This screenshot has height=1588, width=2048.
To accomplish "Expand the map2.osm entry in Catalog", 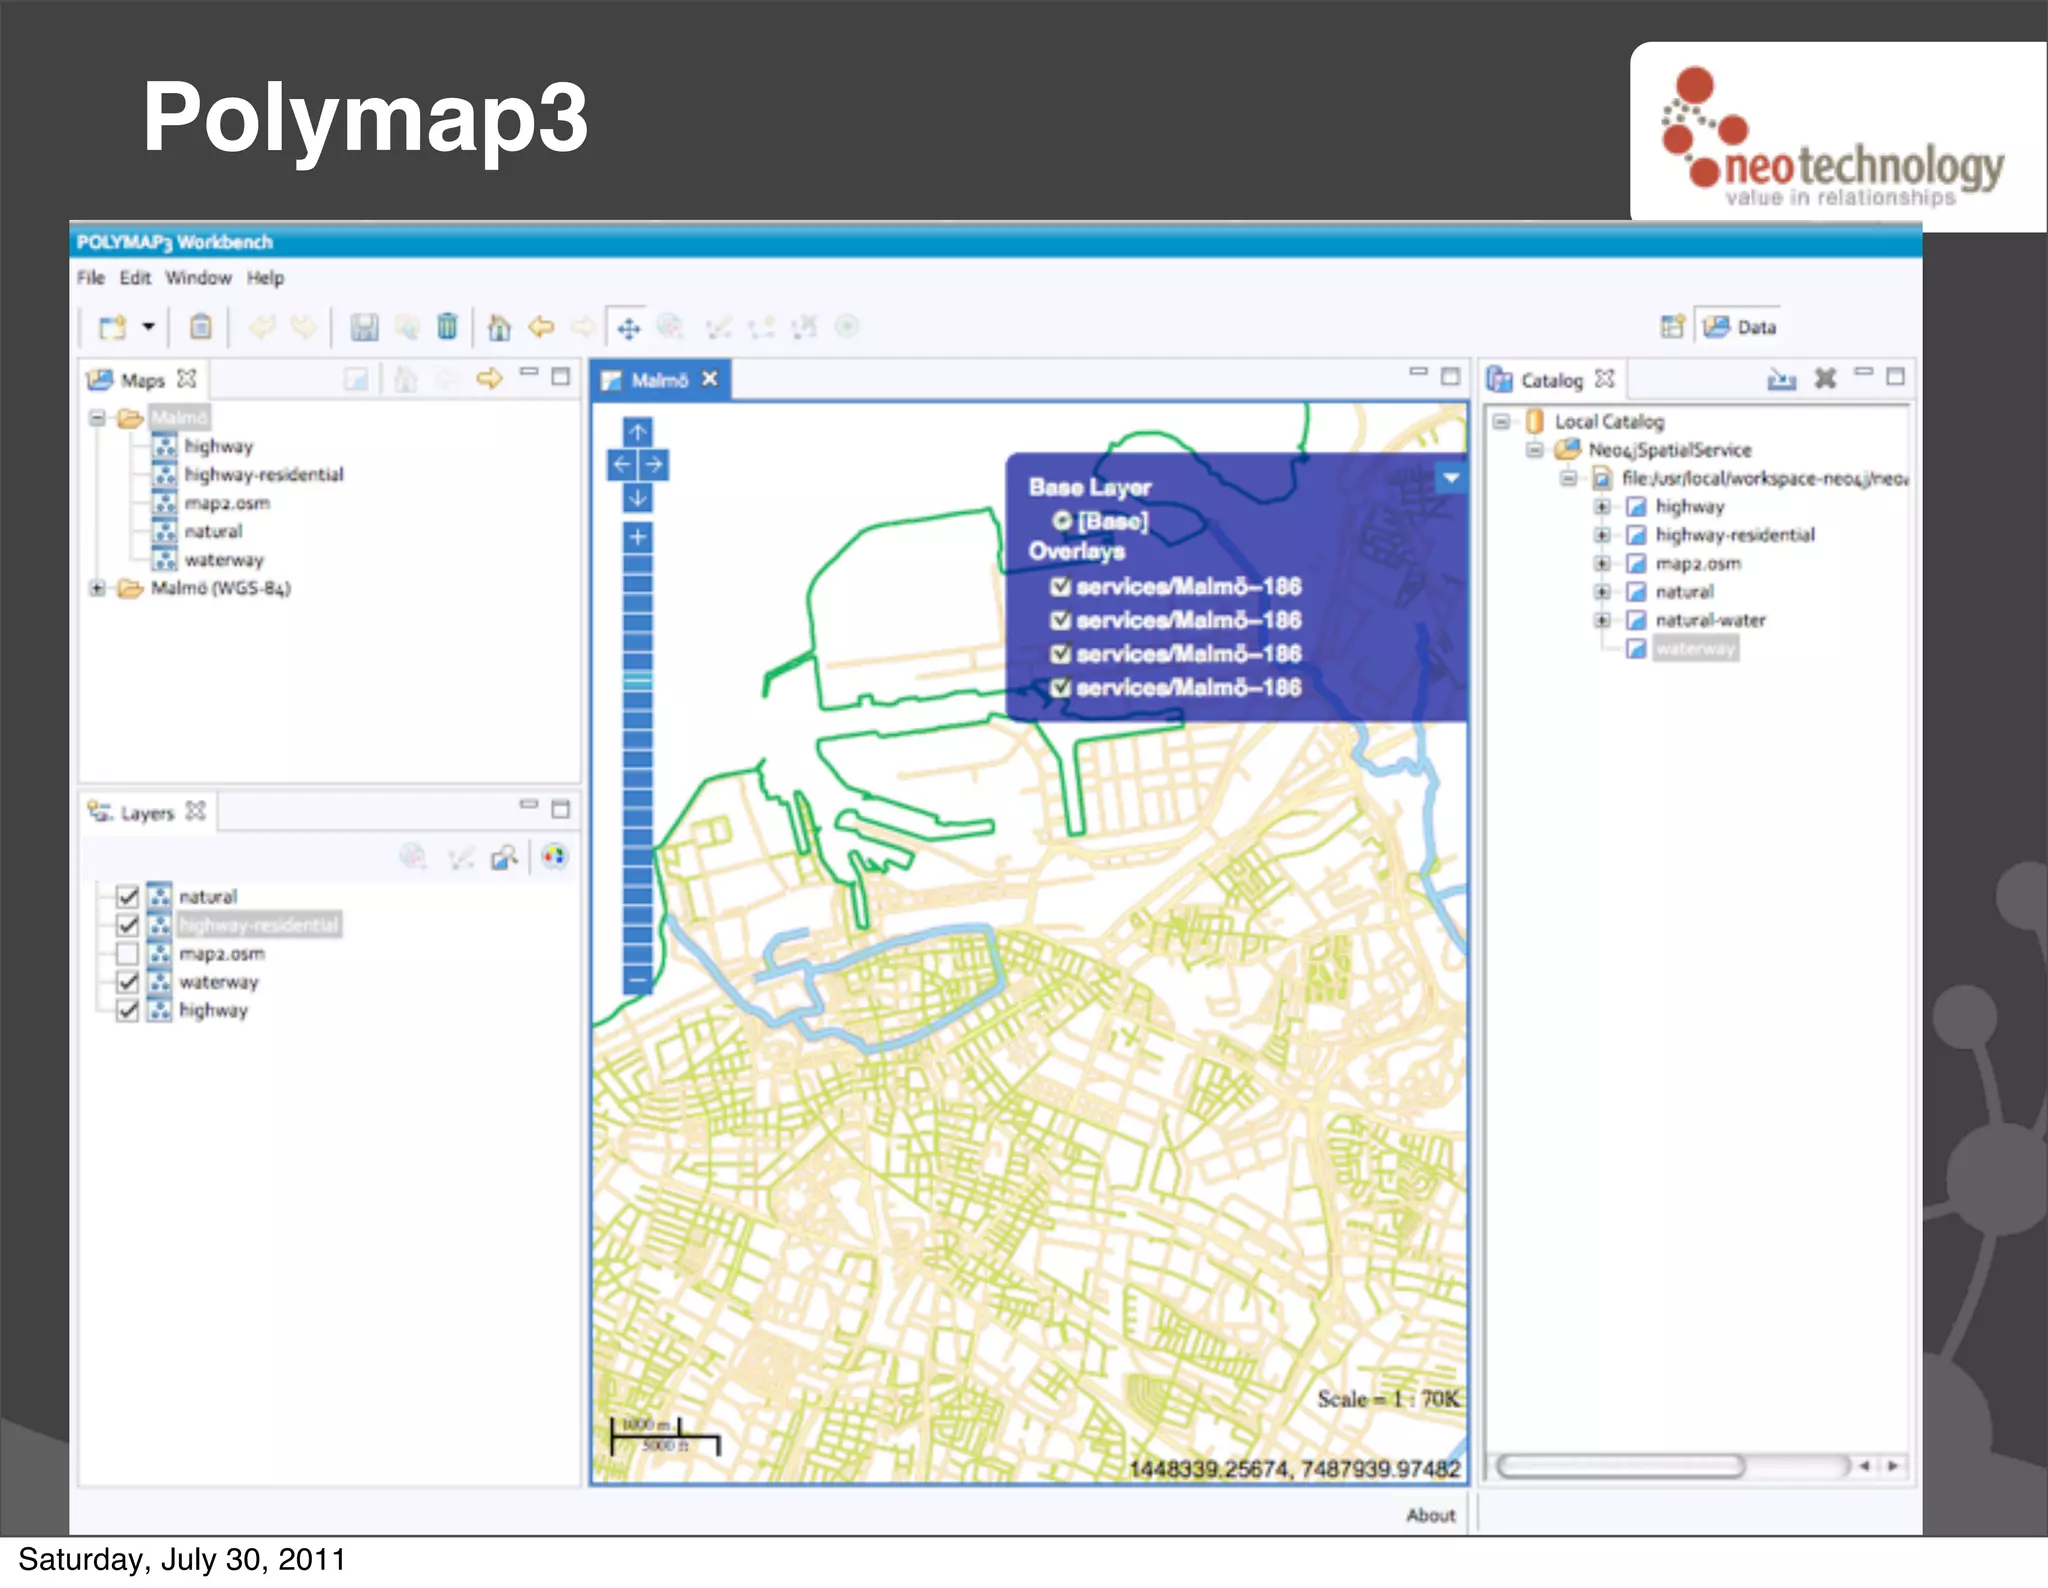I will [1602, 563].
